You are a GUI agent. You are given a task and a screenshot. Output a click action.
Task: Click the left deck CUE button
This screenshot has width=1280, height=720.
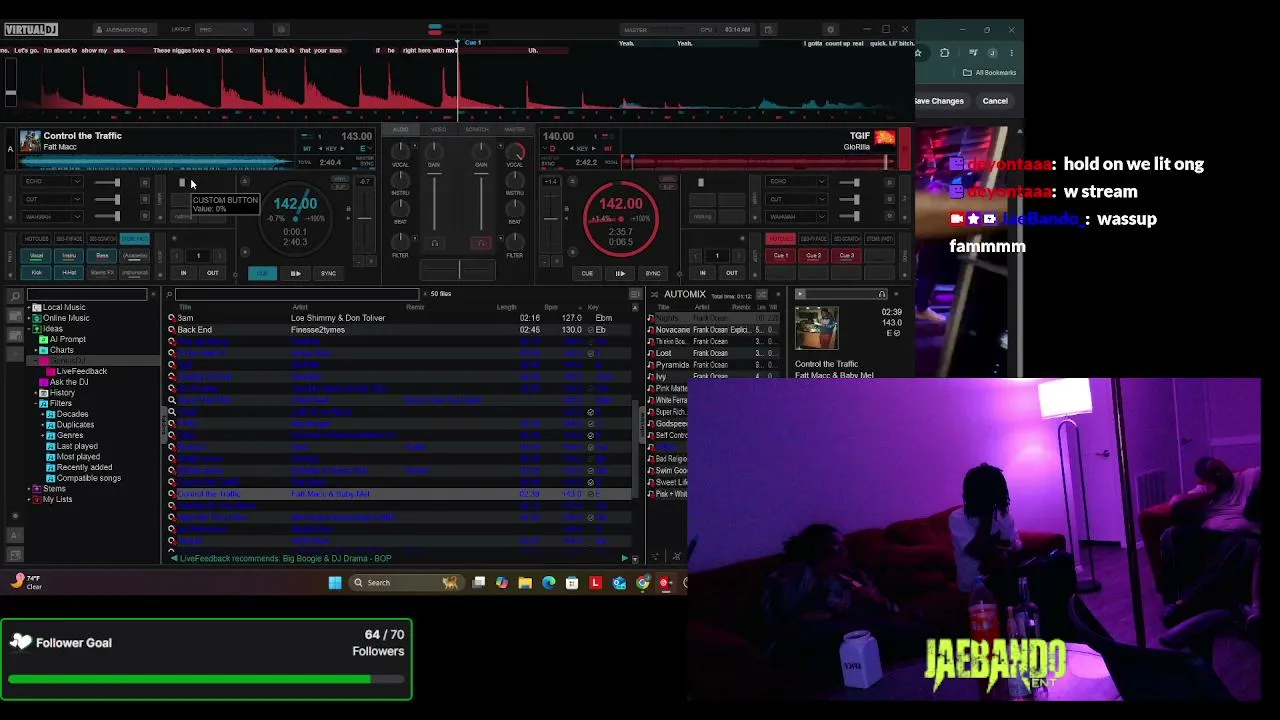pos(262,273)
